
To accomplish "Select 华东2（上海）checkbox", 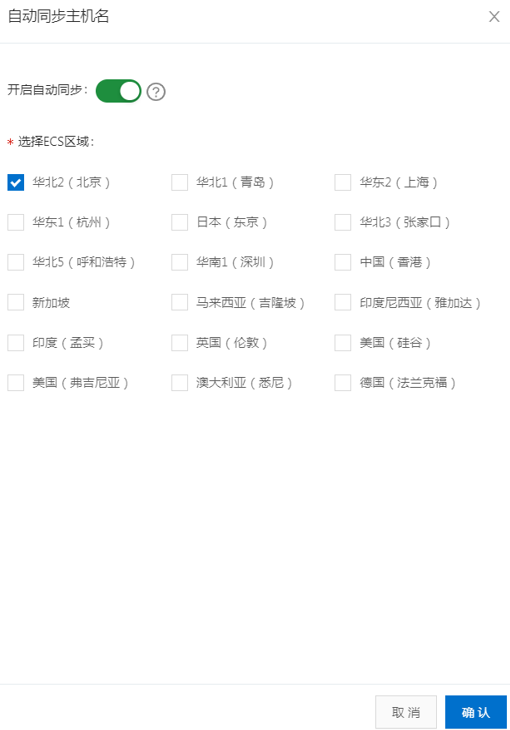I will point(343,182).
